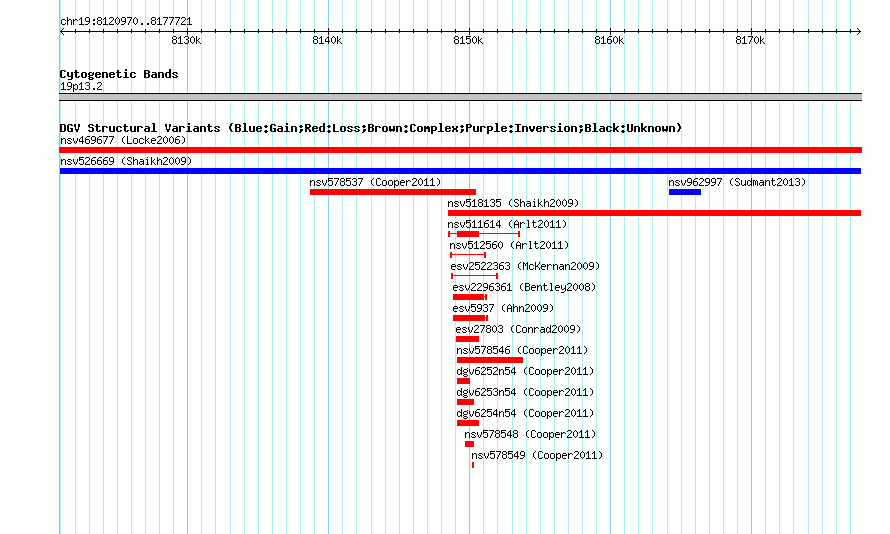This screenshot has width=890, height=534.
Task: Click the label 'nsv578548 (Cooper2011)'
Action: [x=530, y=434]
